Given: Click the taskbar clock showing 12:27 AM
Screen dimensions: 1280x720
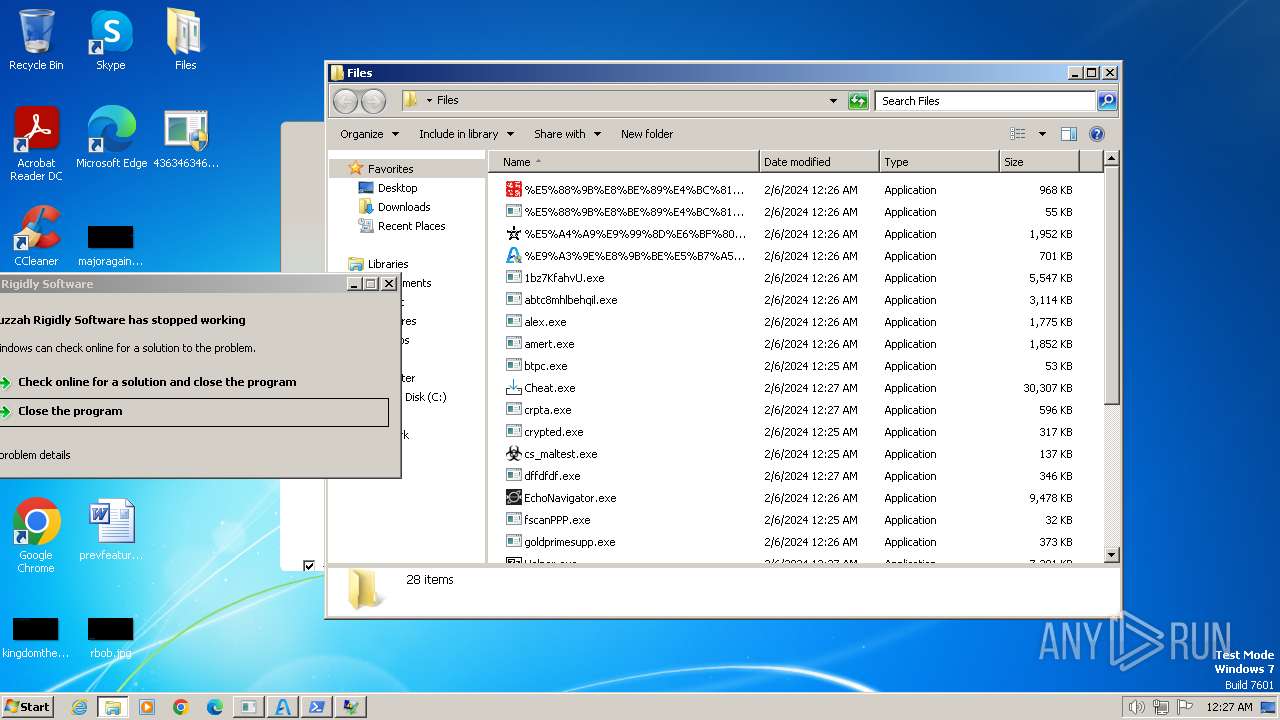Looking at the screenshot, I should [x=1229, y=707].
